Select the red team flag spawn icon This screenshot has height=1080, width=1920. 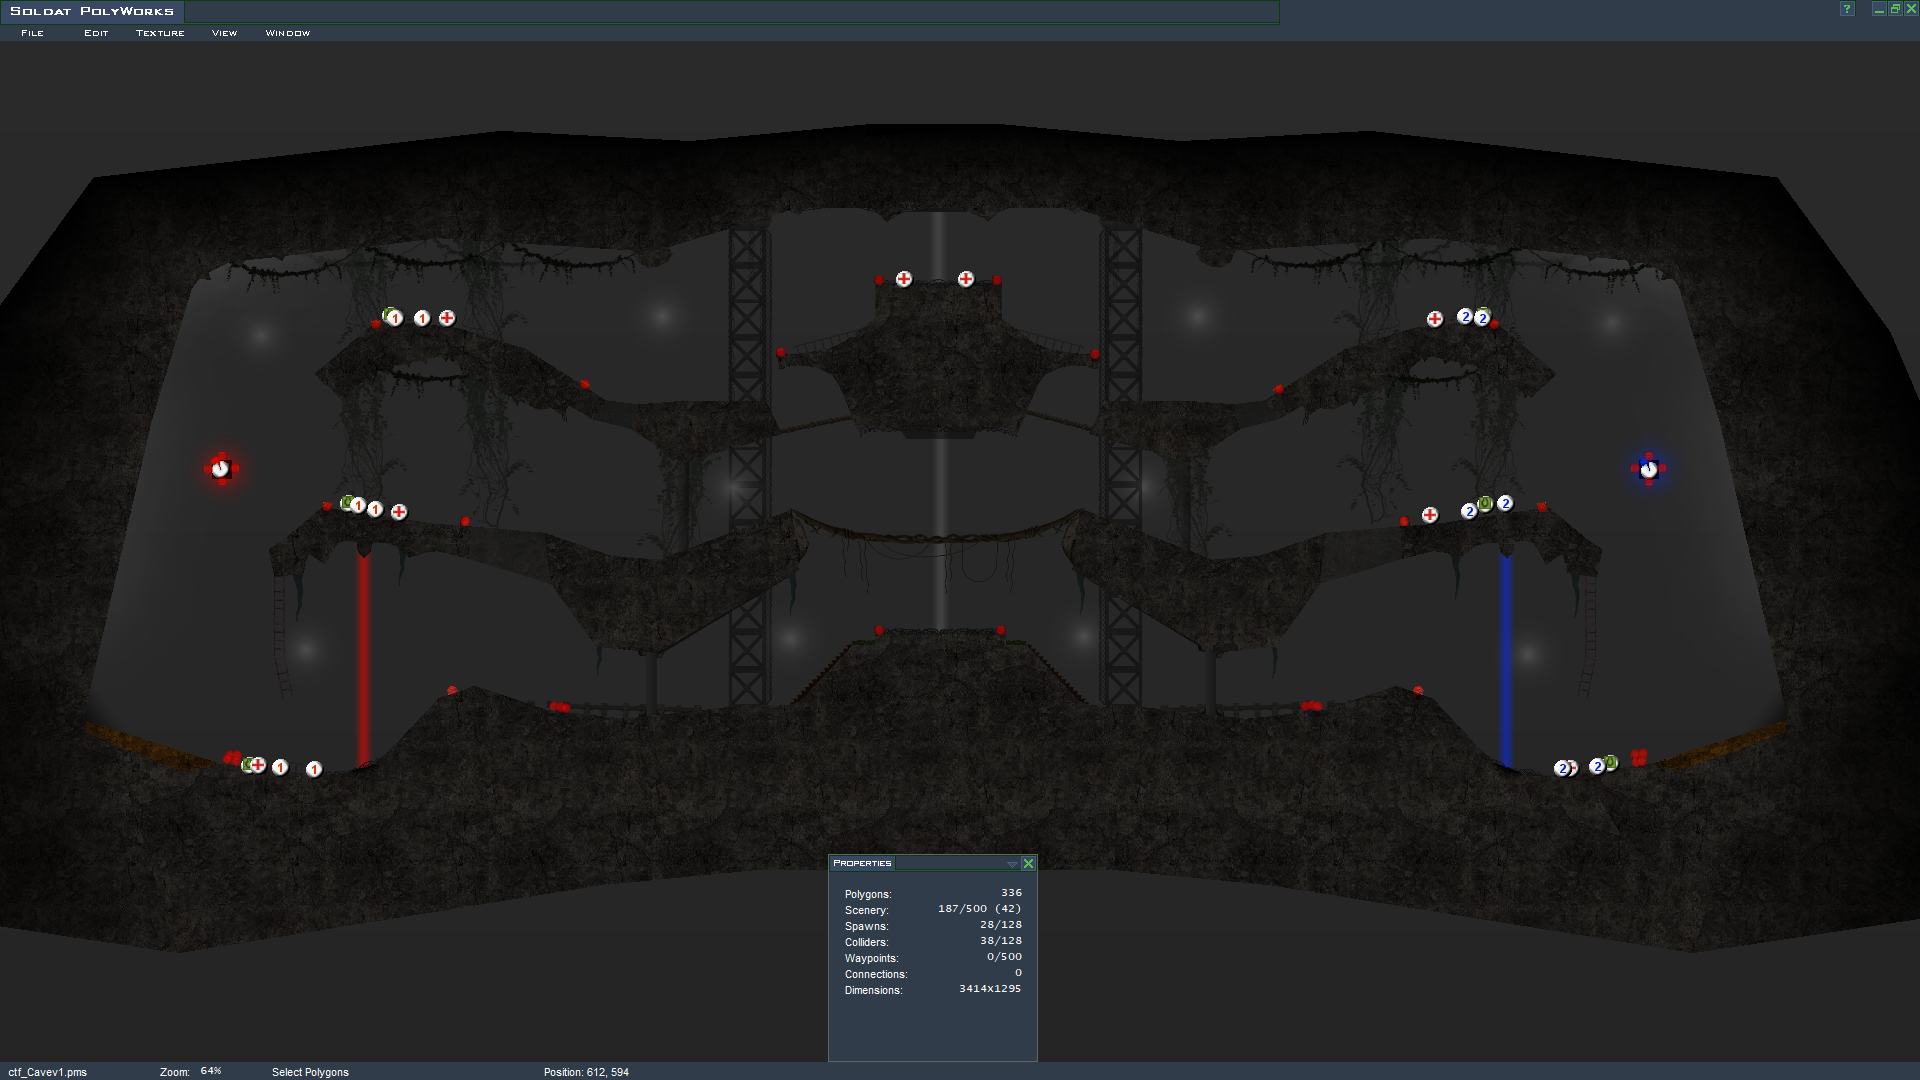coord(221,468)
